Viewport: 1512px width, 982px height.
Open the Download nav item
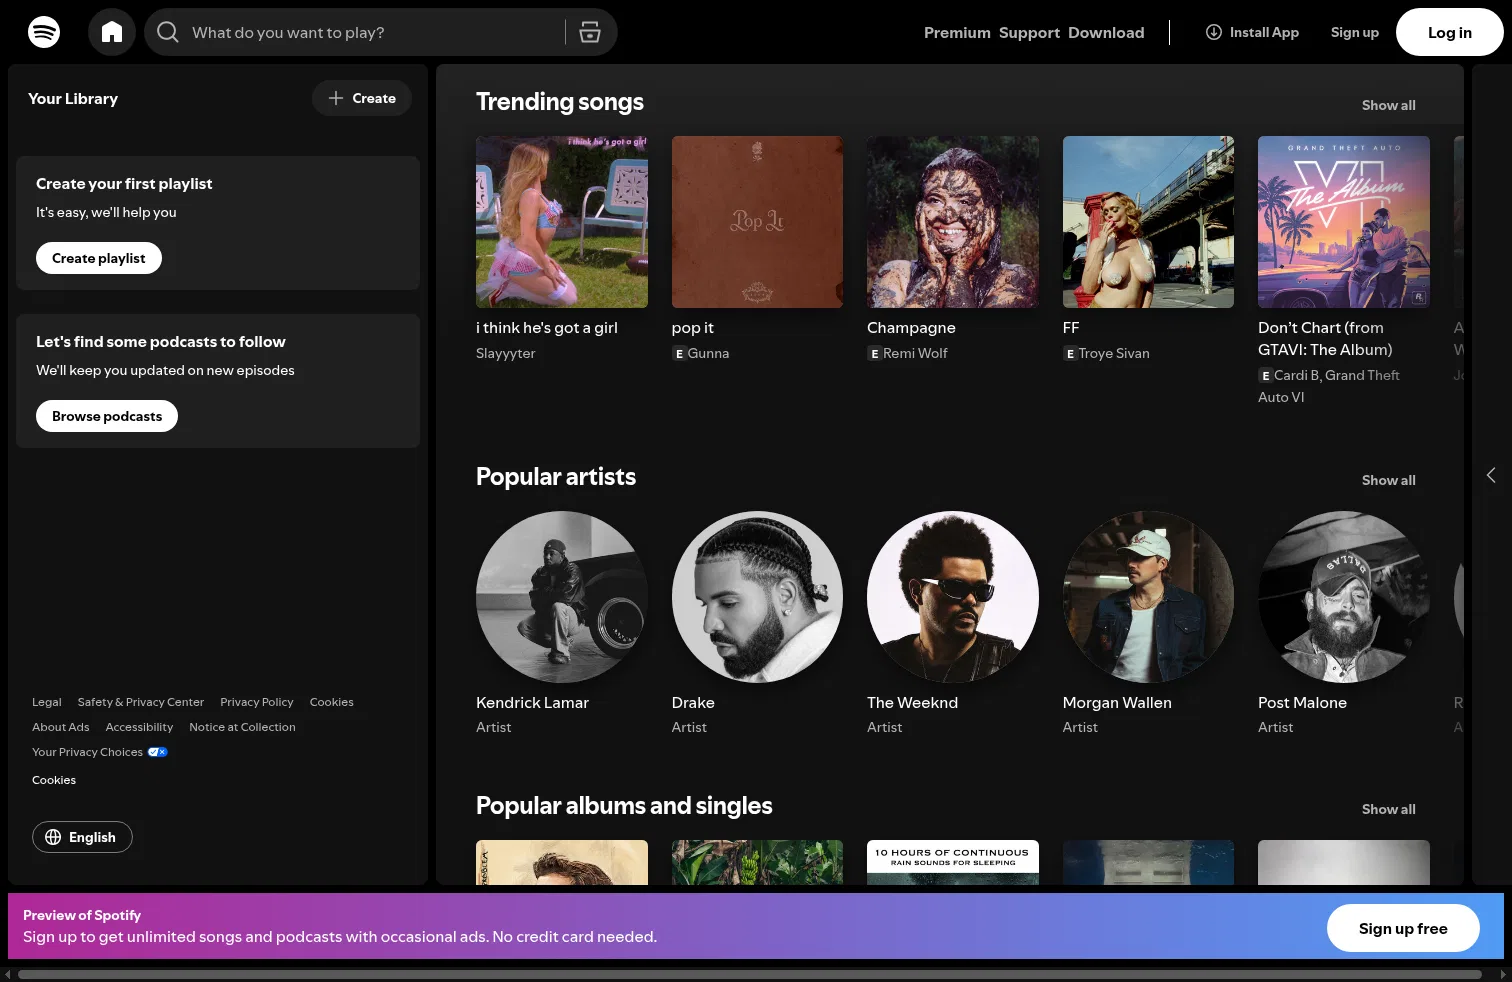click(x=1106, y=32)
